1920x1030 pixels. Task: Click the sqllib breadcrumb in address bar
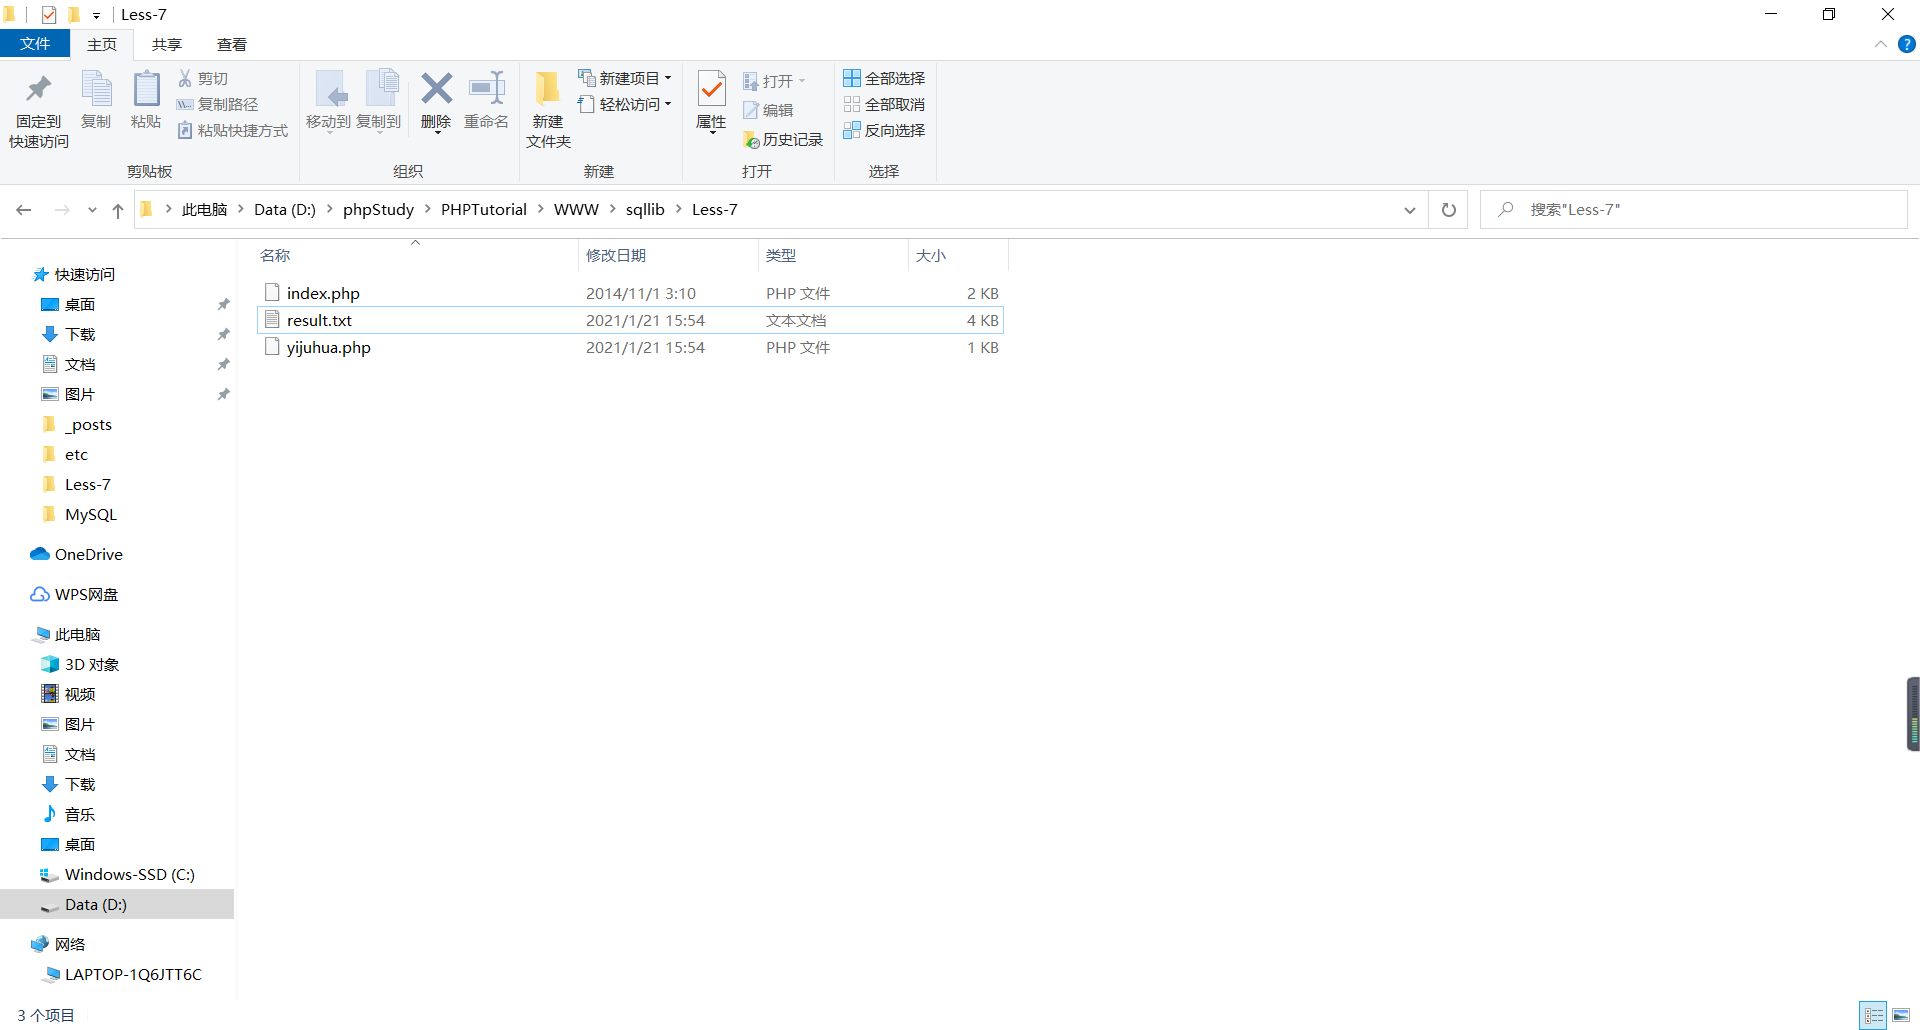[x=644, y=210]
